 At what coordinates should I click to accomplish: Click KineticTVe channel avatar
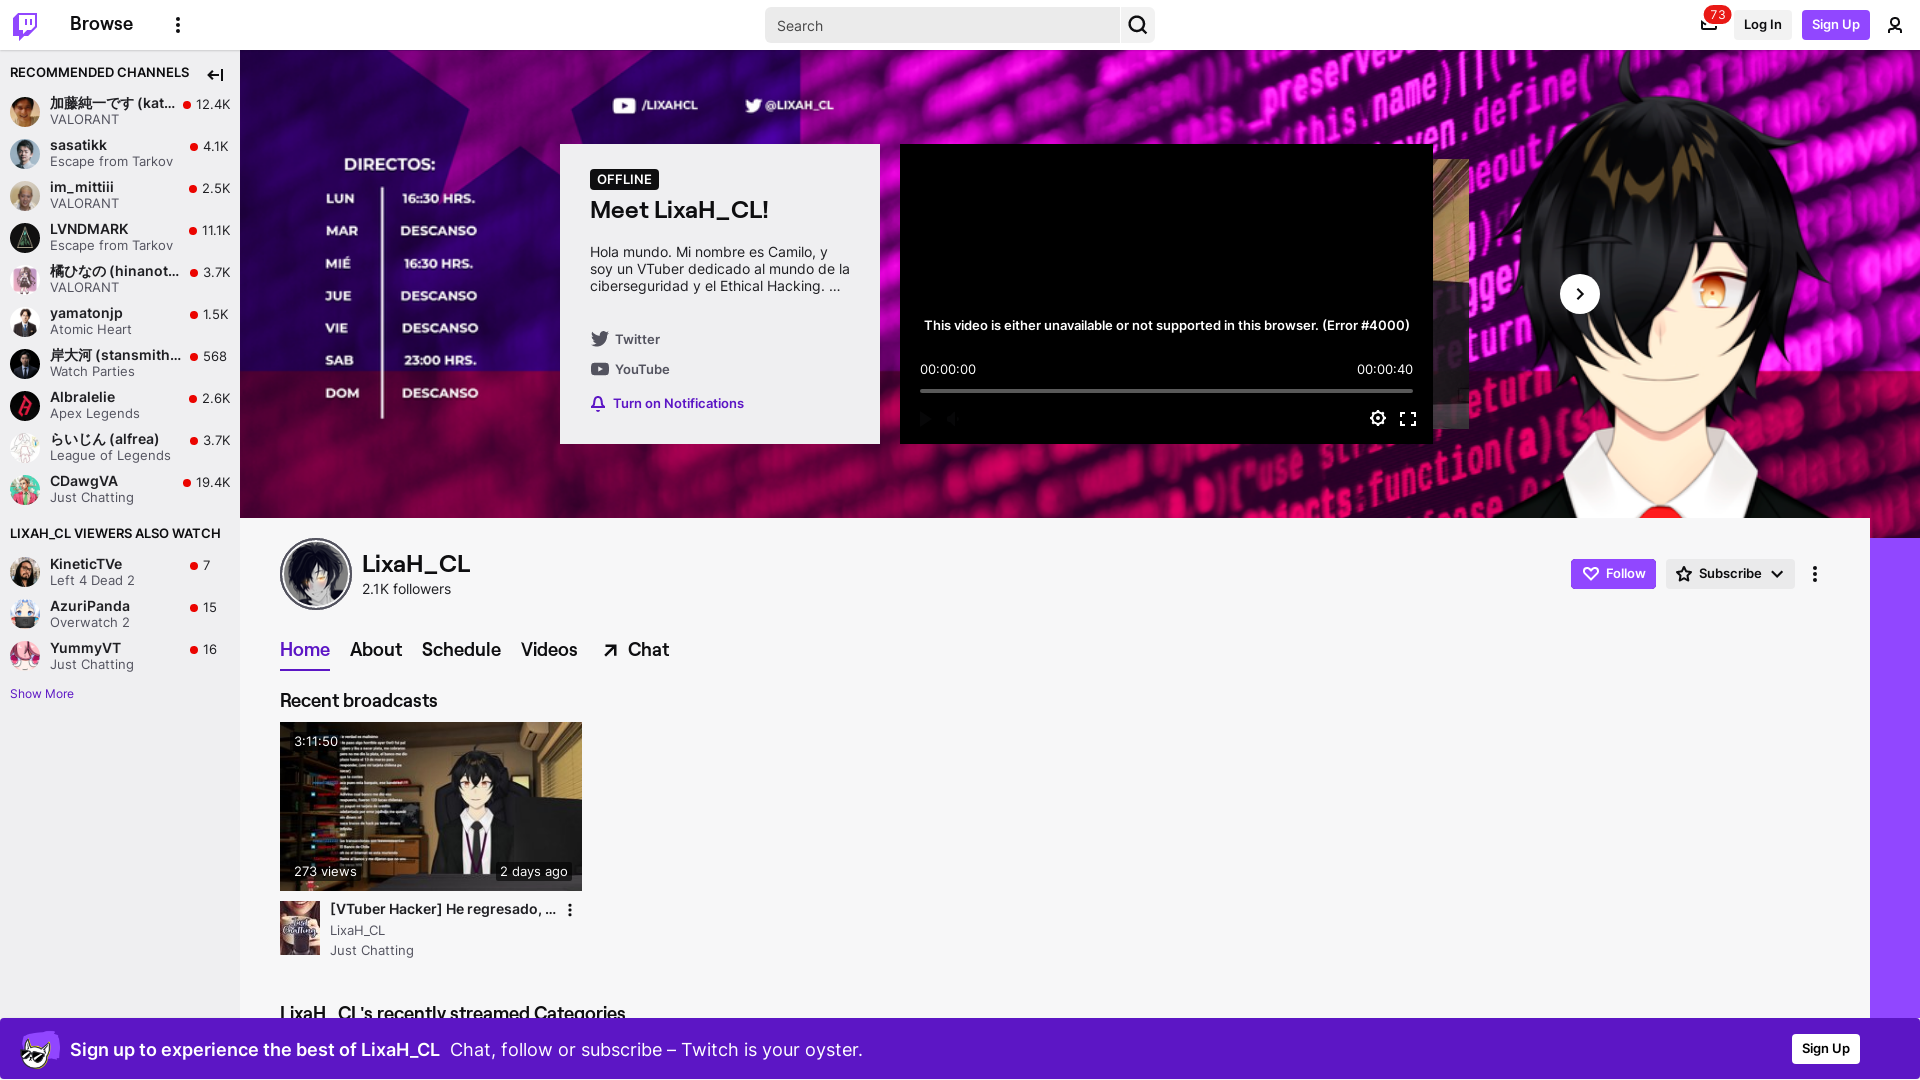pos(25,572)
